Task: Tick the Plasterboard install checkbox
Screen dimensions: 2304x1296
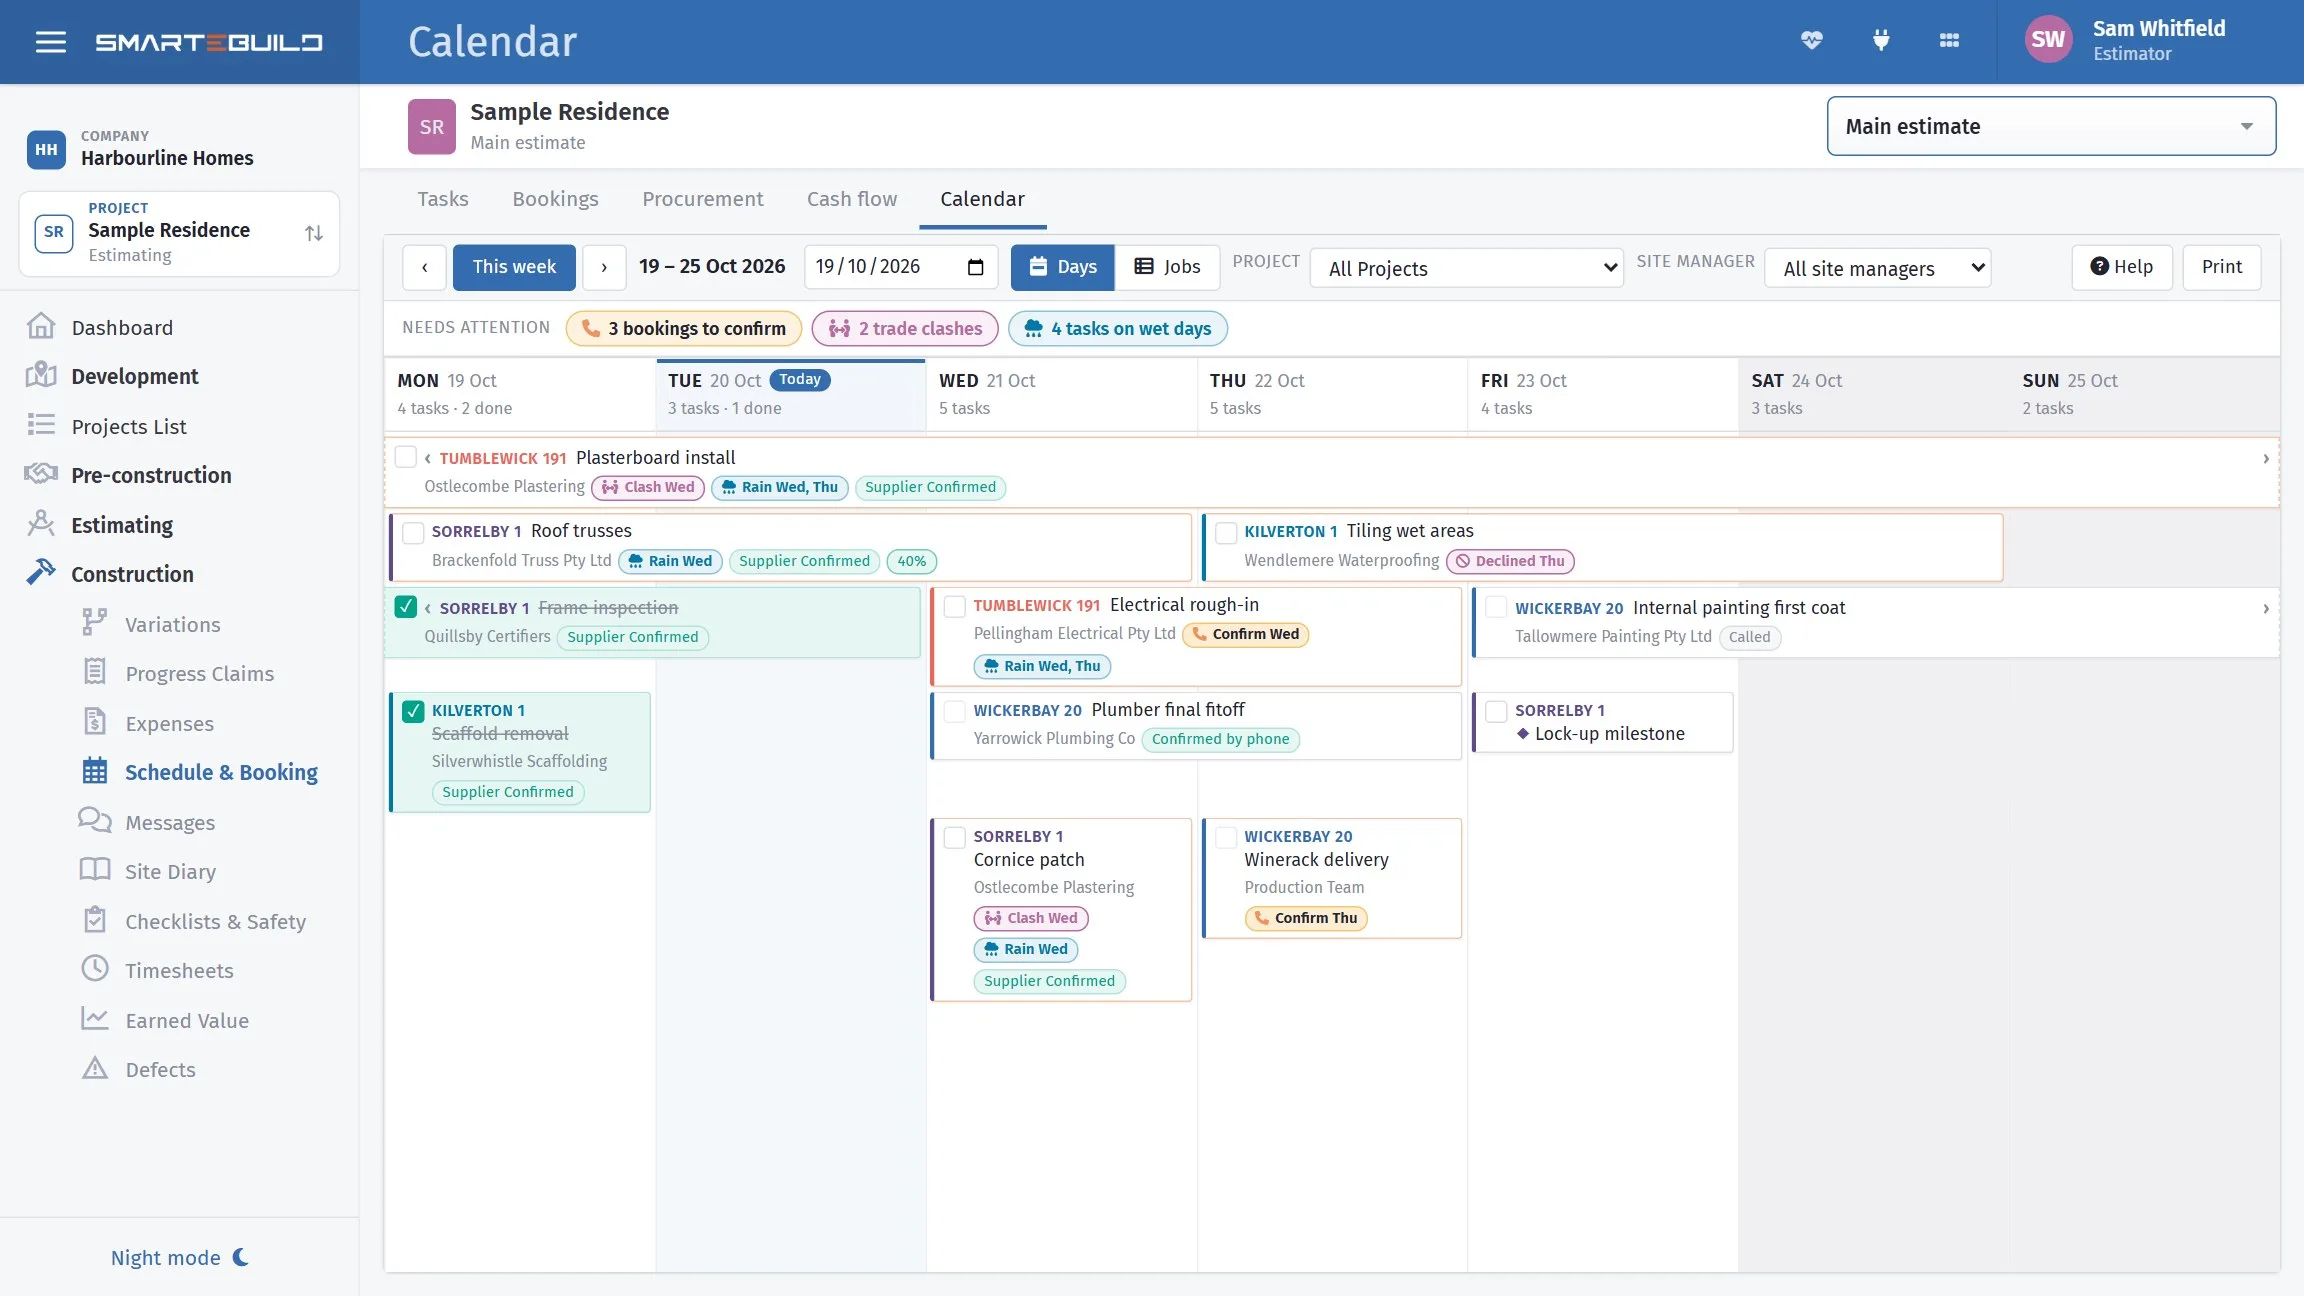Action: click(x=405, y=457)
